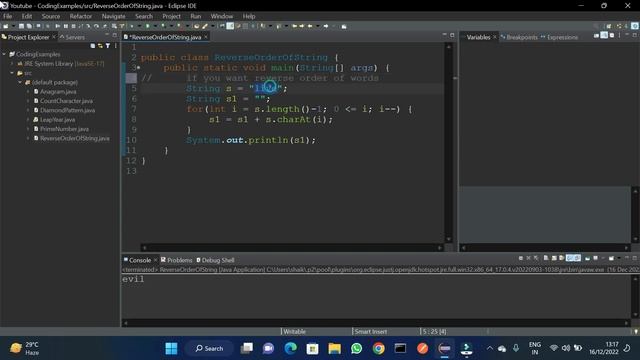The width and height of the screenshot is (640, 360).
Task: Click the Back navigation arrow in toolbar
Action: tap(310, 26)
